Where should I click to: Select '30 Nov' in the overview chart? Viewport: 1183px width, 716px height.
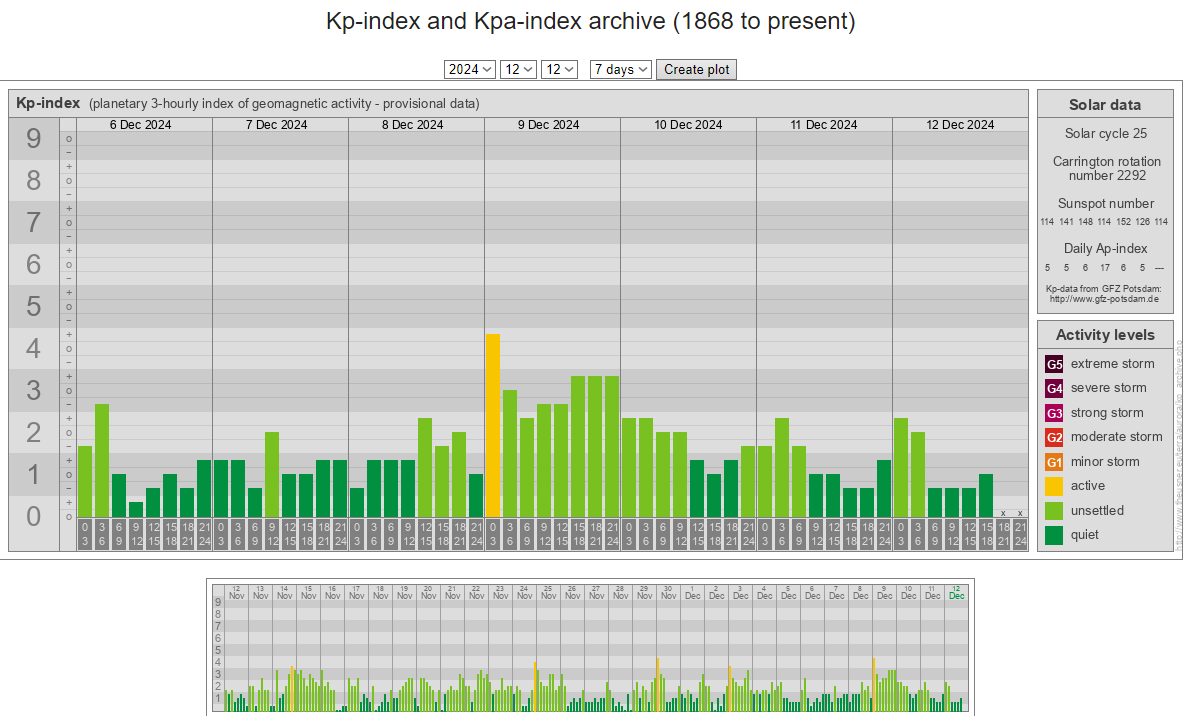(x=668, y=592)
